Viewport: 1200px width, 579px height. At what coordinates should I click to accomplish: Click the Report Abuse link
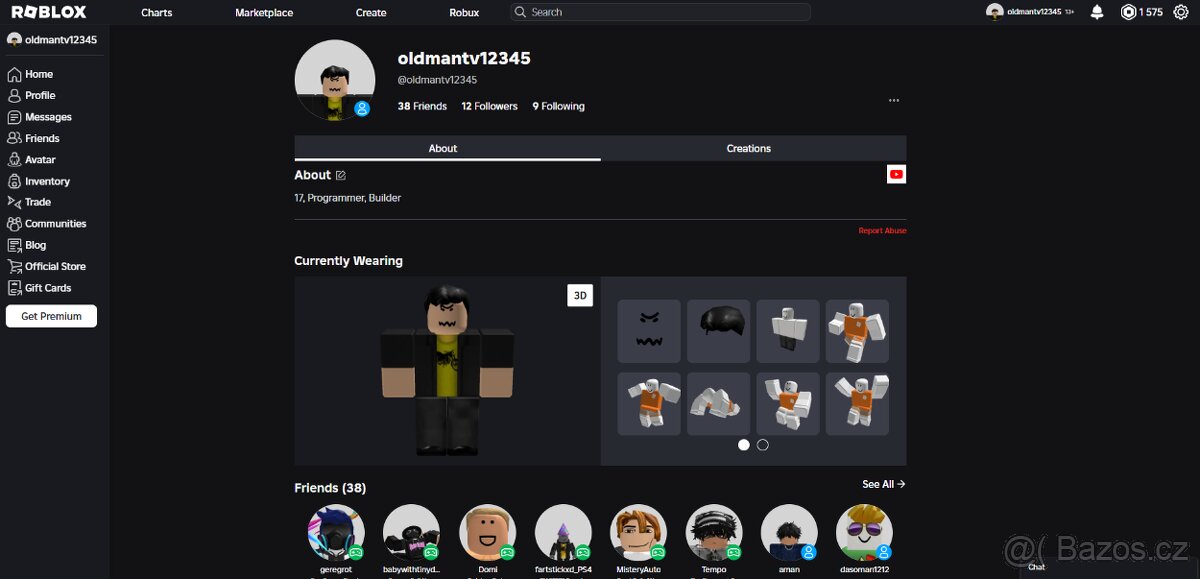882,231
